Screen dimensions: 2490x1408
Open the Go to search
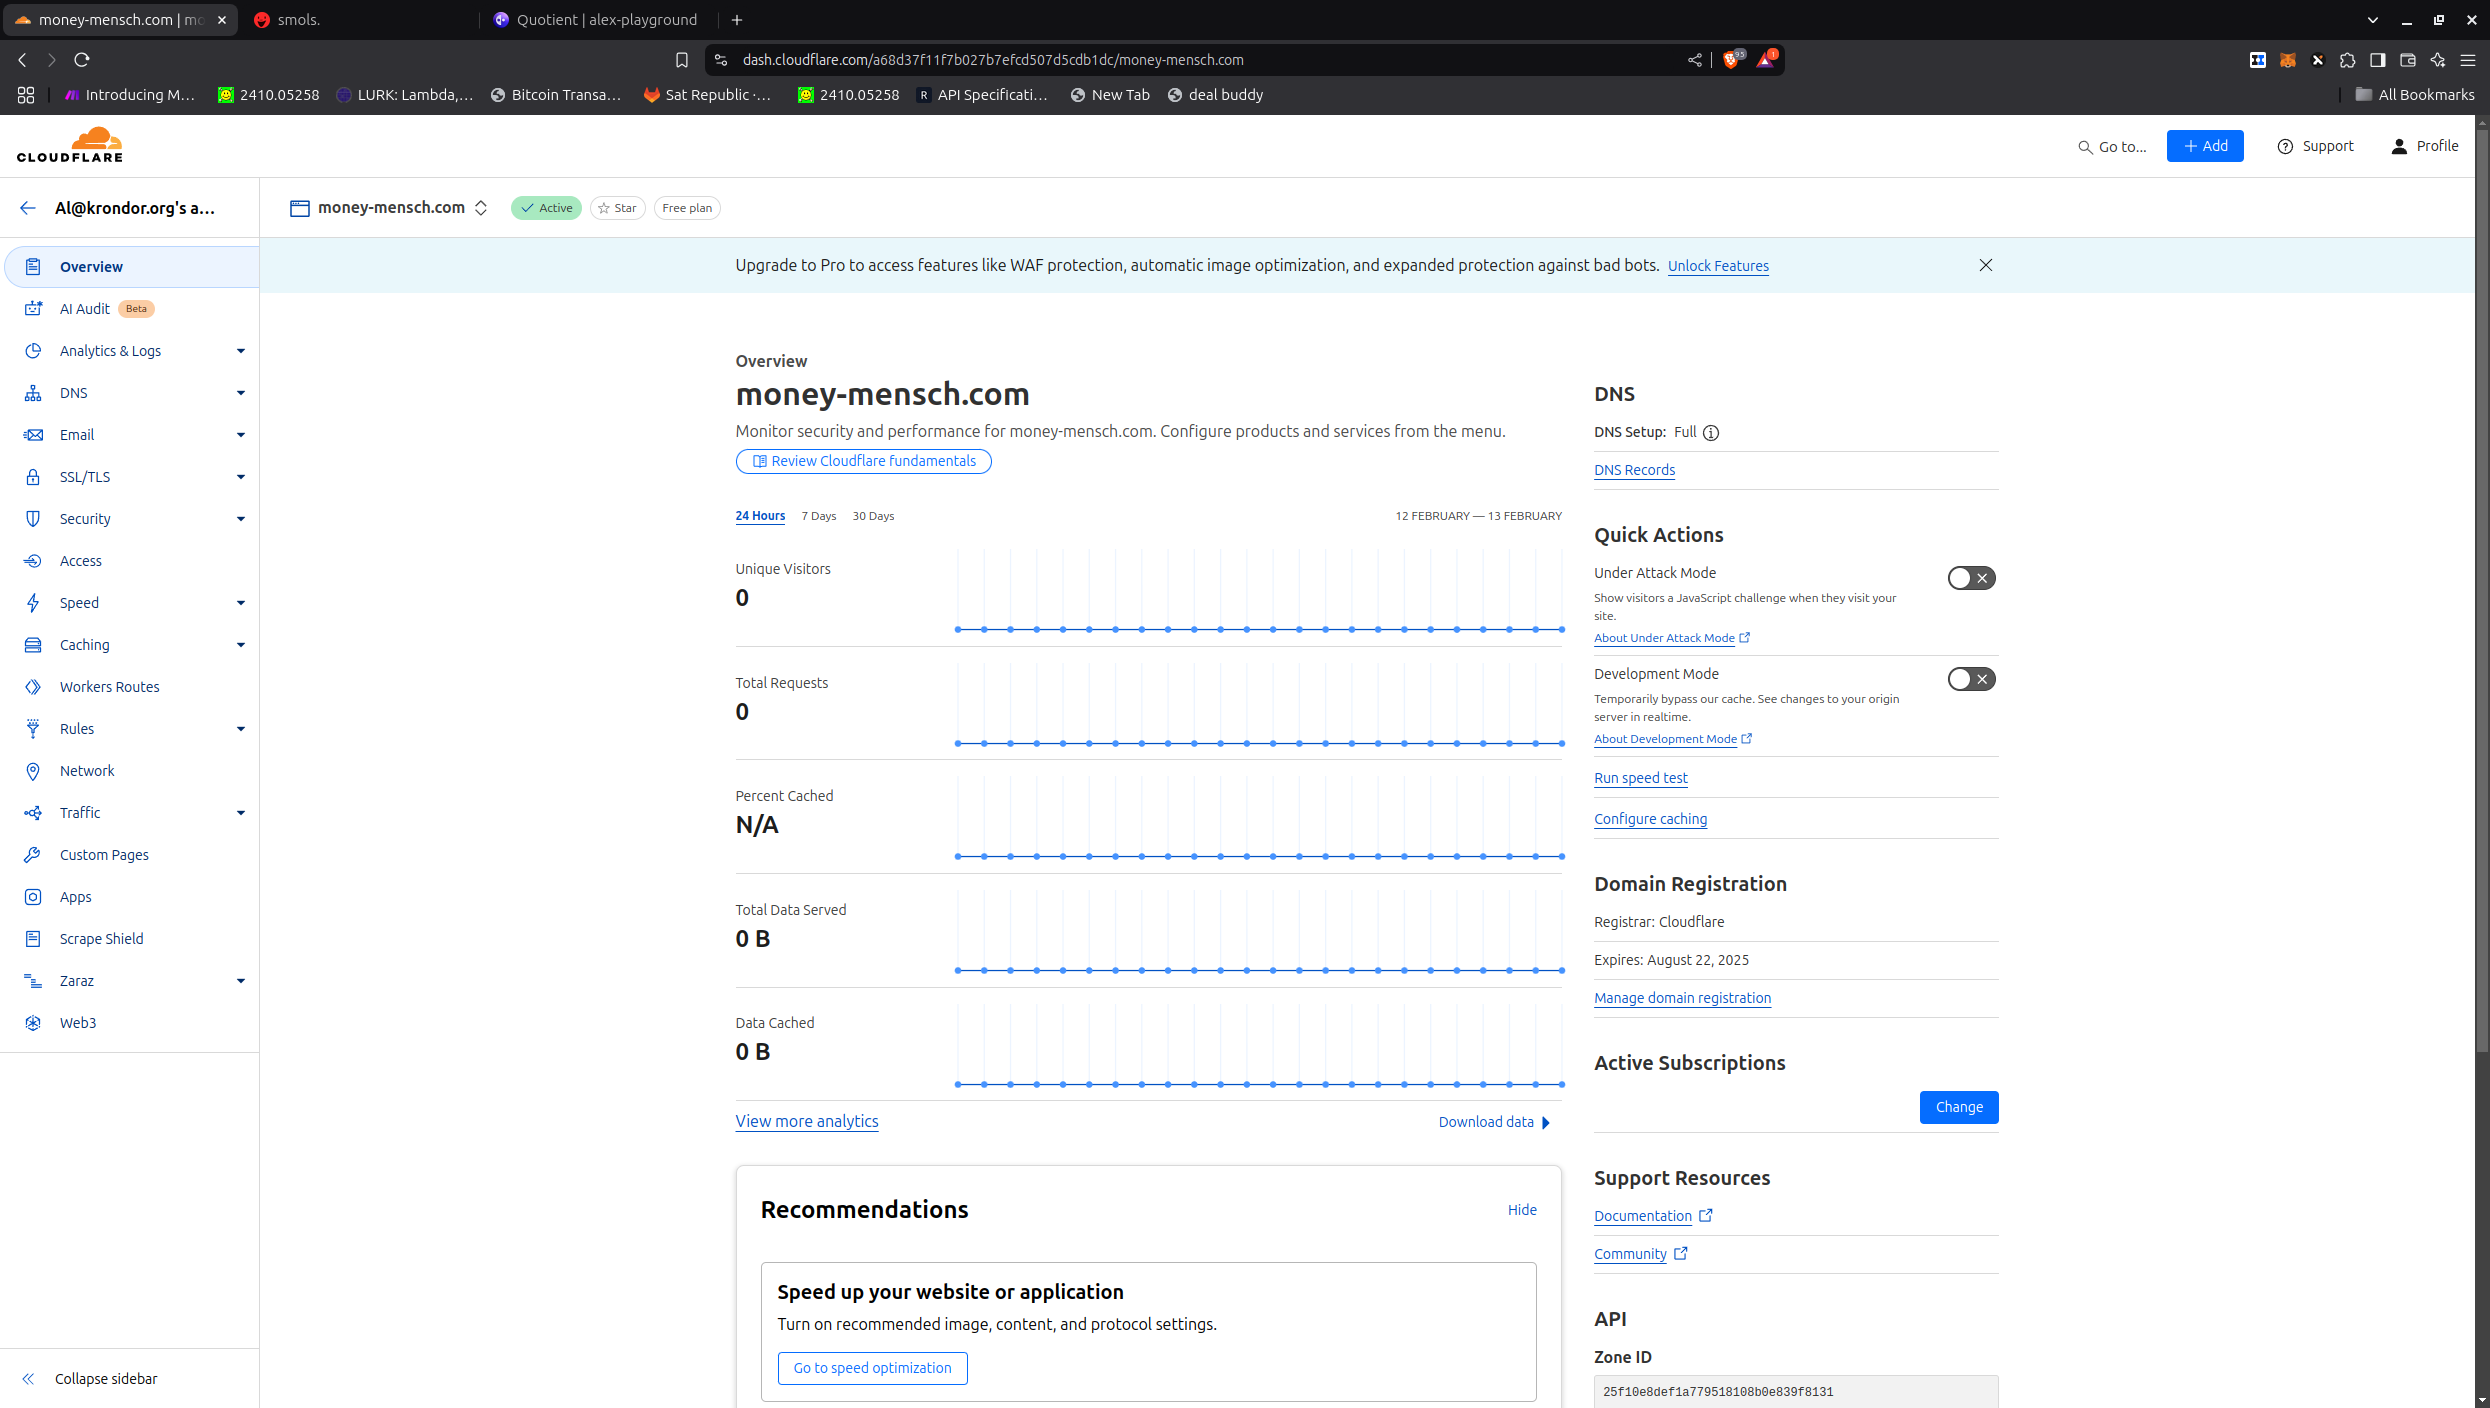2110,146
